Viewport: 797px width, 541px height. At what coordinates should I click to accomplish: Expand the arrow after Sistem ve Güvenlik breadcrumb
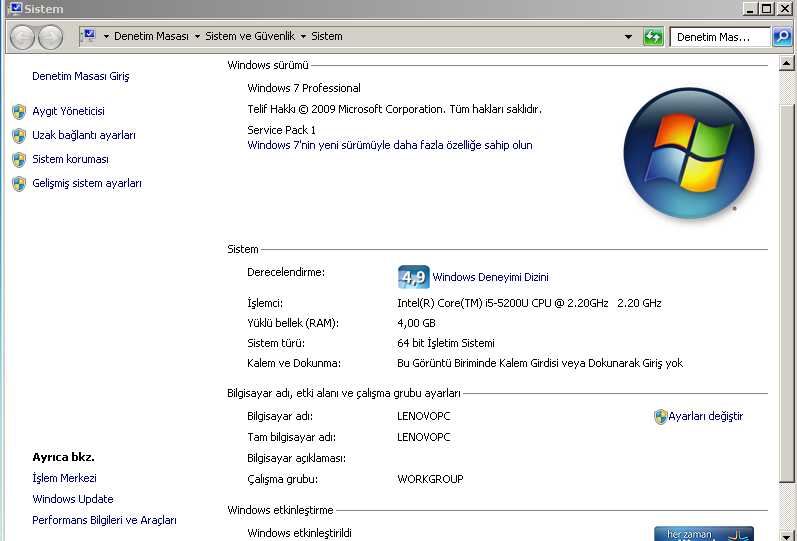tap(303, 37)
